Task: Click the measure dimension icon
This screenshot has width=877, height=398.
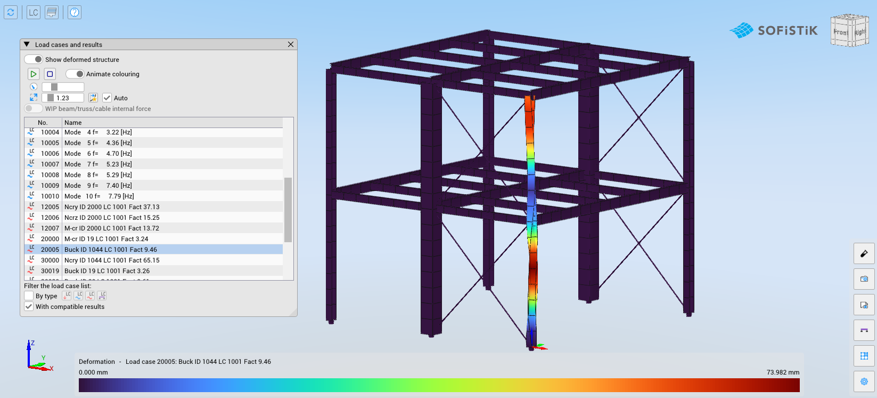Action: point(864,330)
